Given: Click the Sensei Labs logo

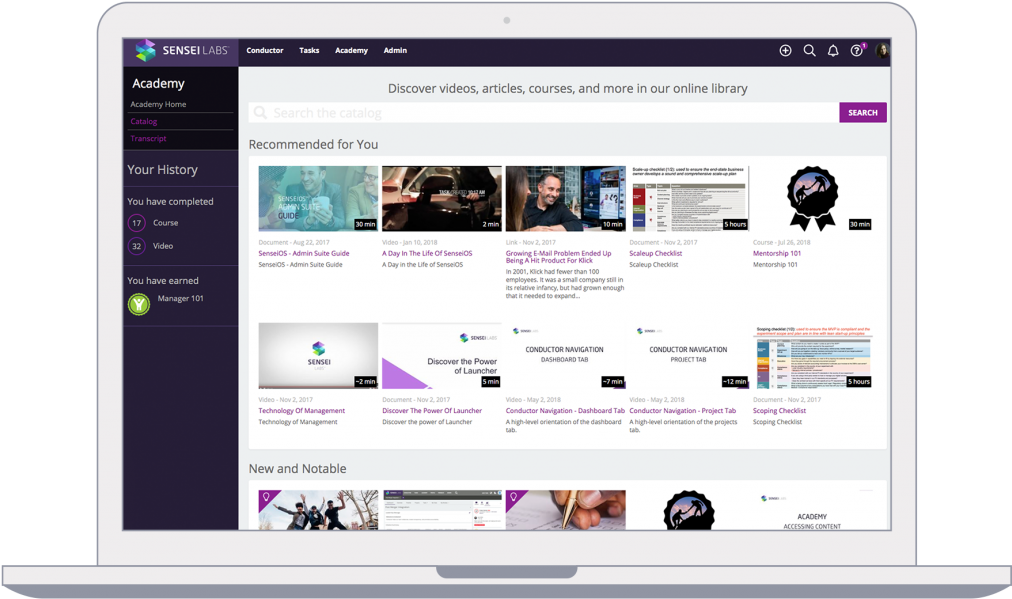Looking at the screenshot, I should pyautogui.click(x=181, y=50).
